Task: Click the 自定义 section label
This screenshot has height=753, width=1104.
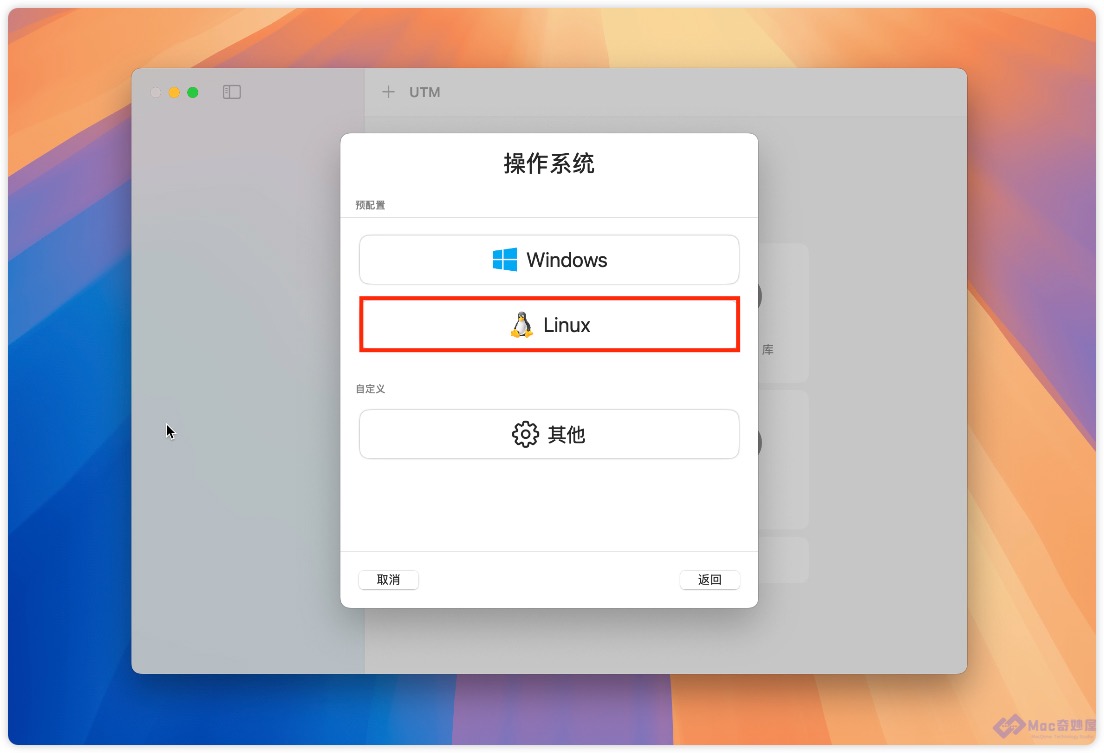Action: click(x=370, y=389)
